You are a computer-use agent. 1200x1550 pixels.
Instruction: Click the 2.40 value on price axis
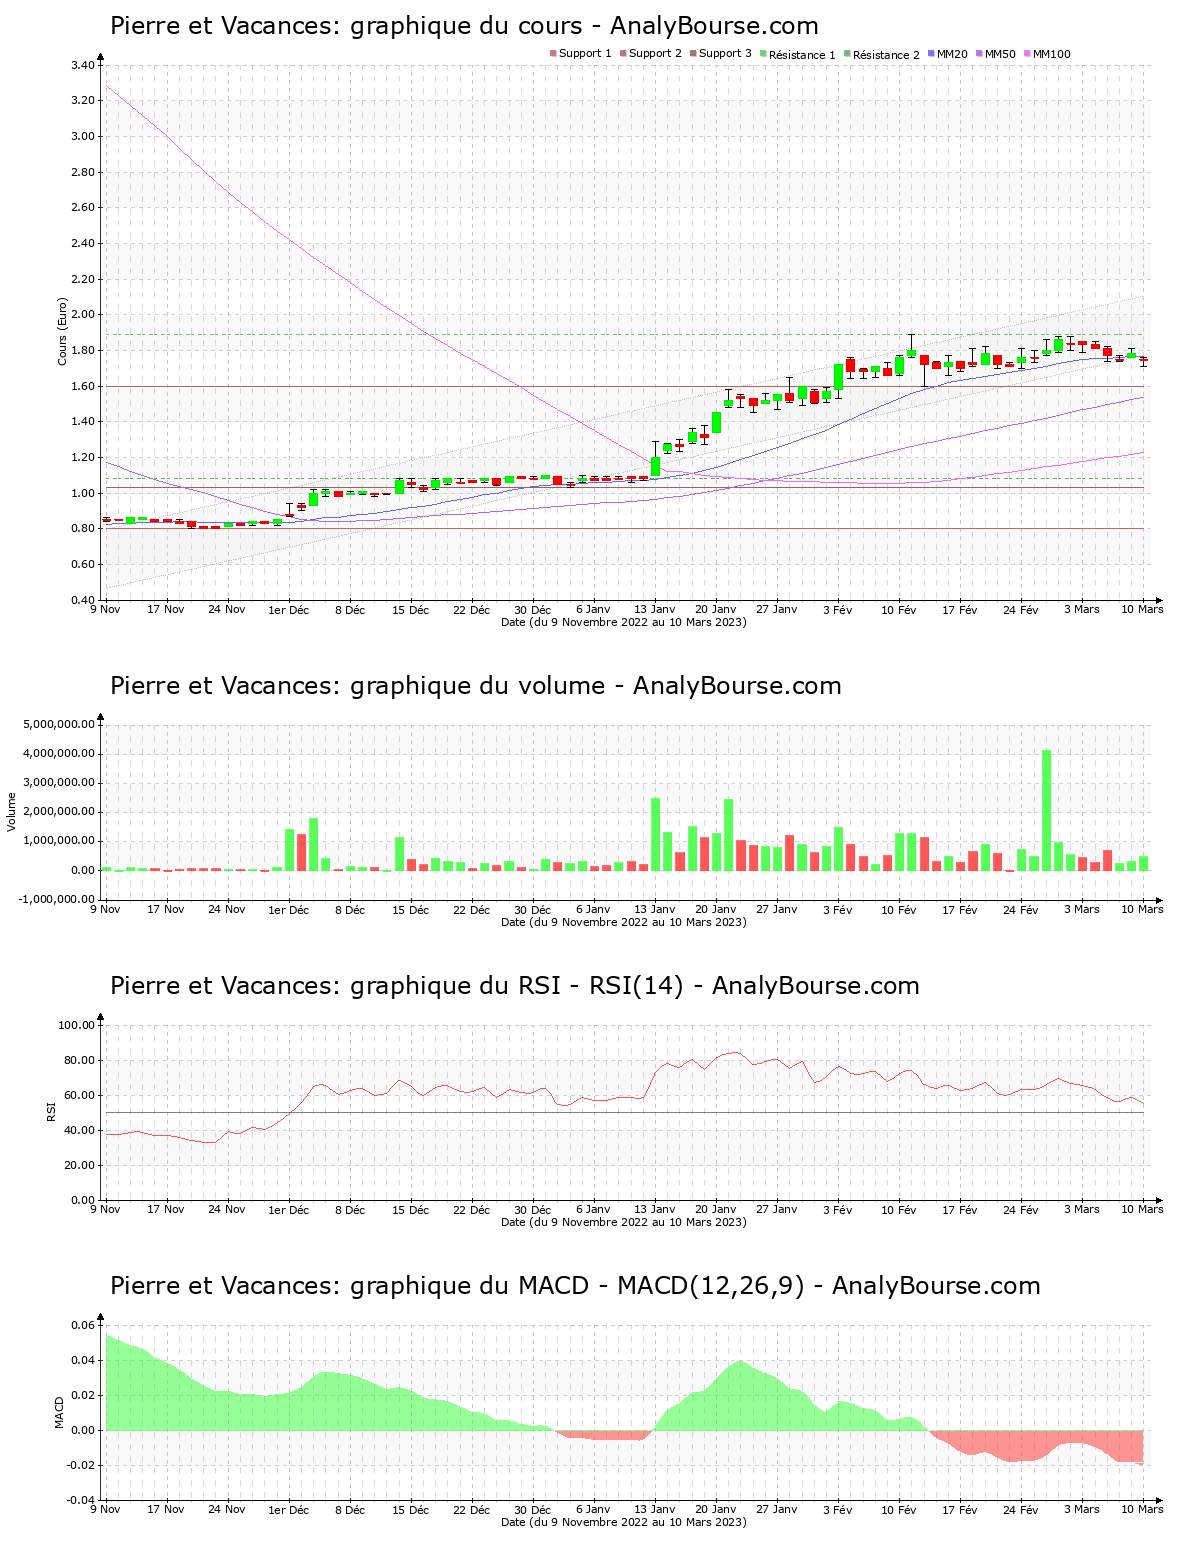(x=83, y=243)
